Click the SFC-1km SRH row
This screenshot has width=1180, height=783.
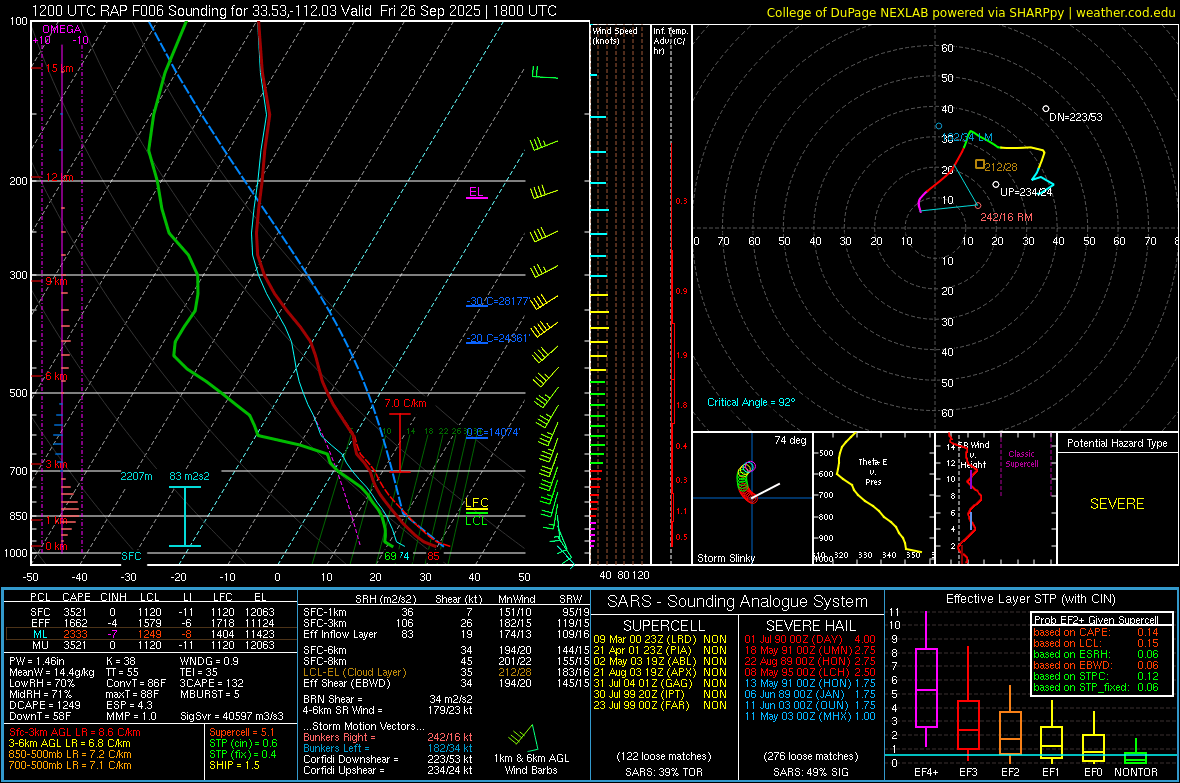(x=446, y=612)
